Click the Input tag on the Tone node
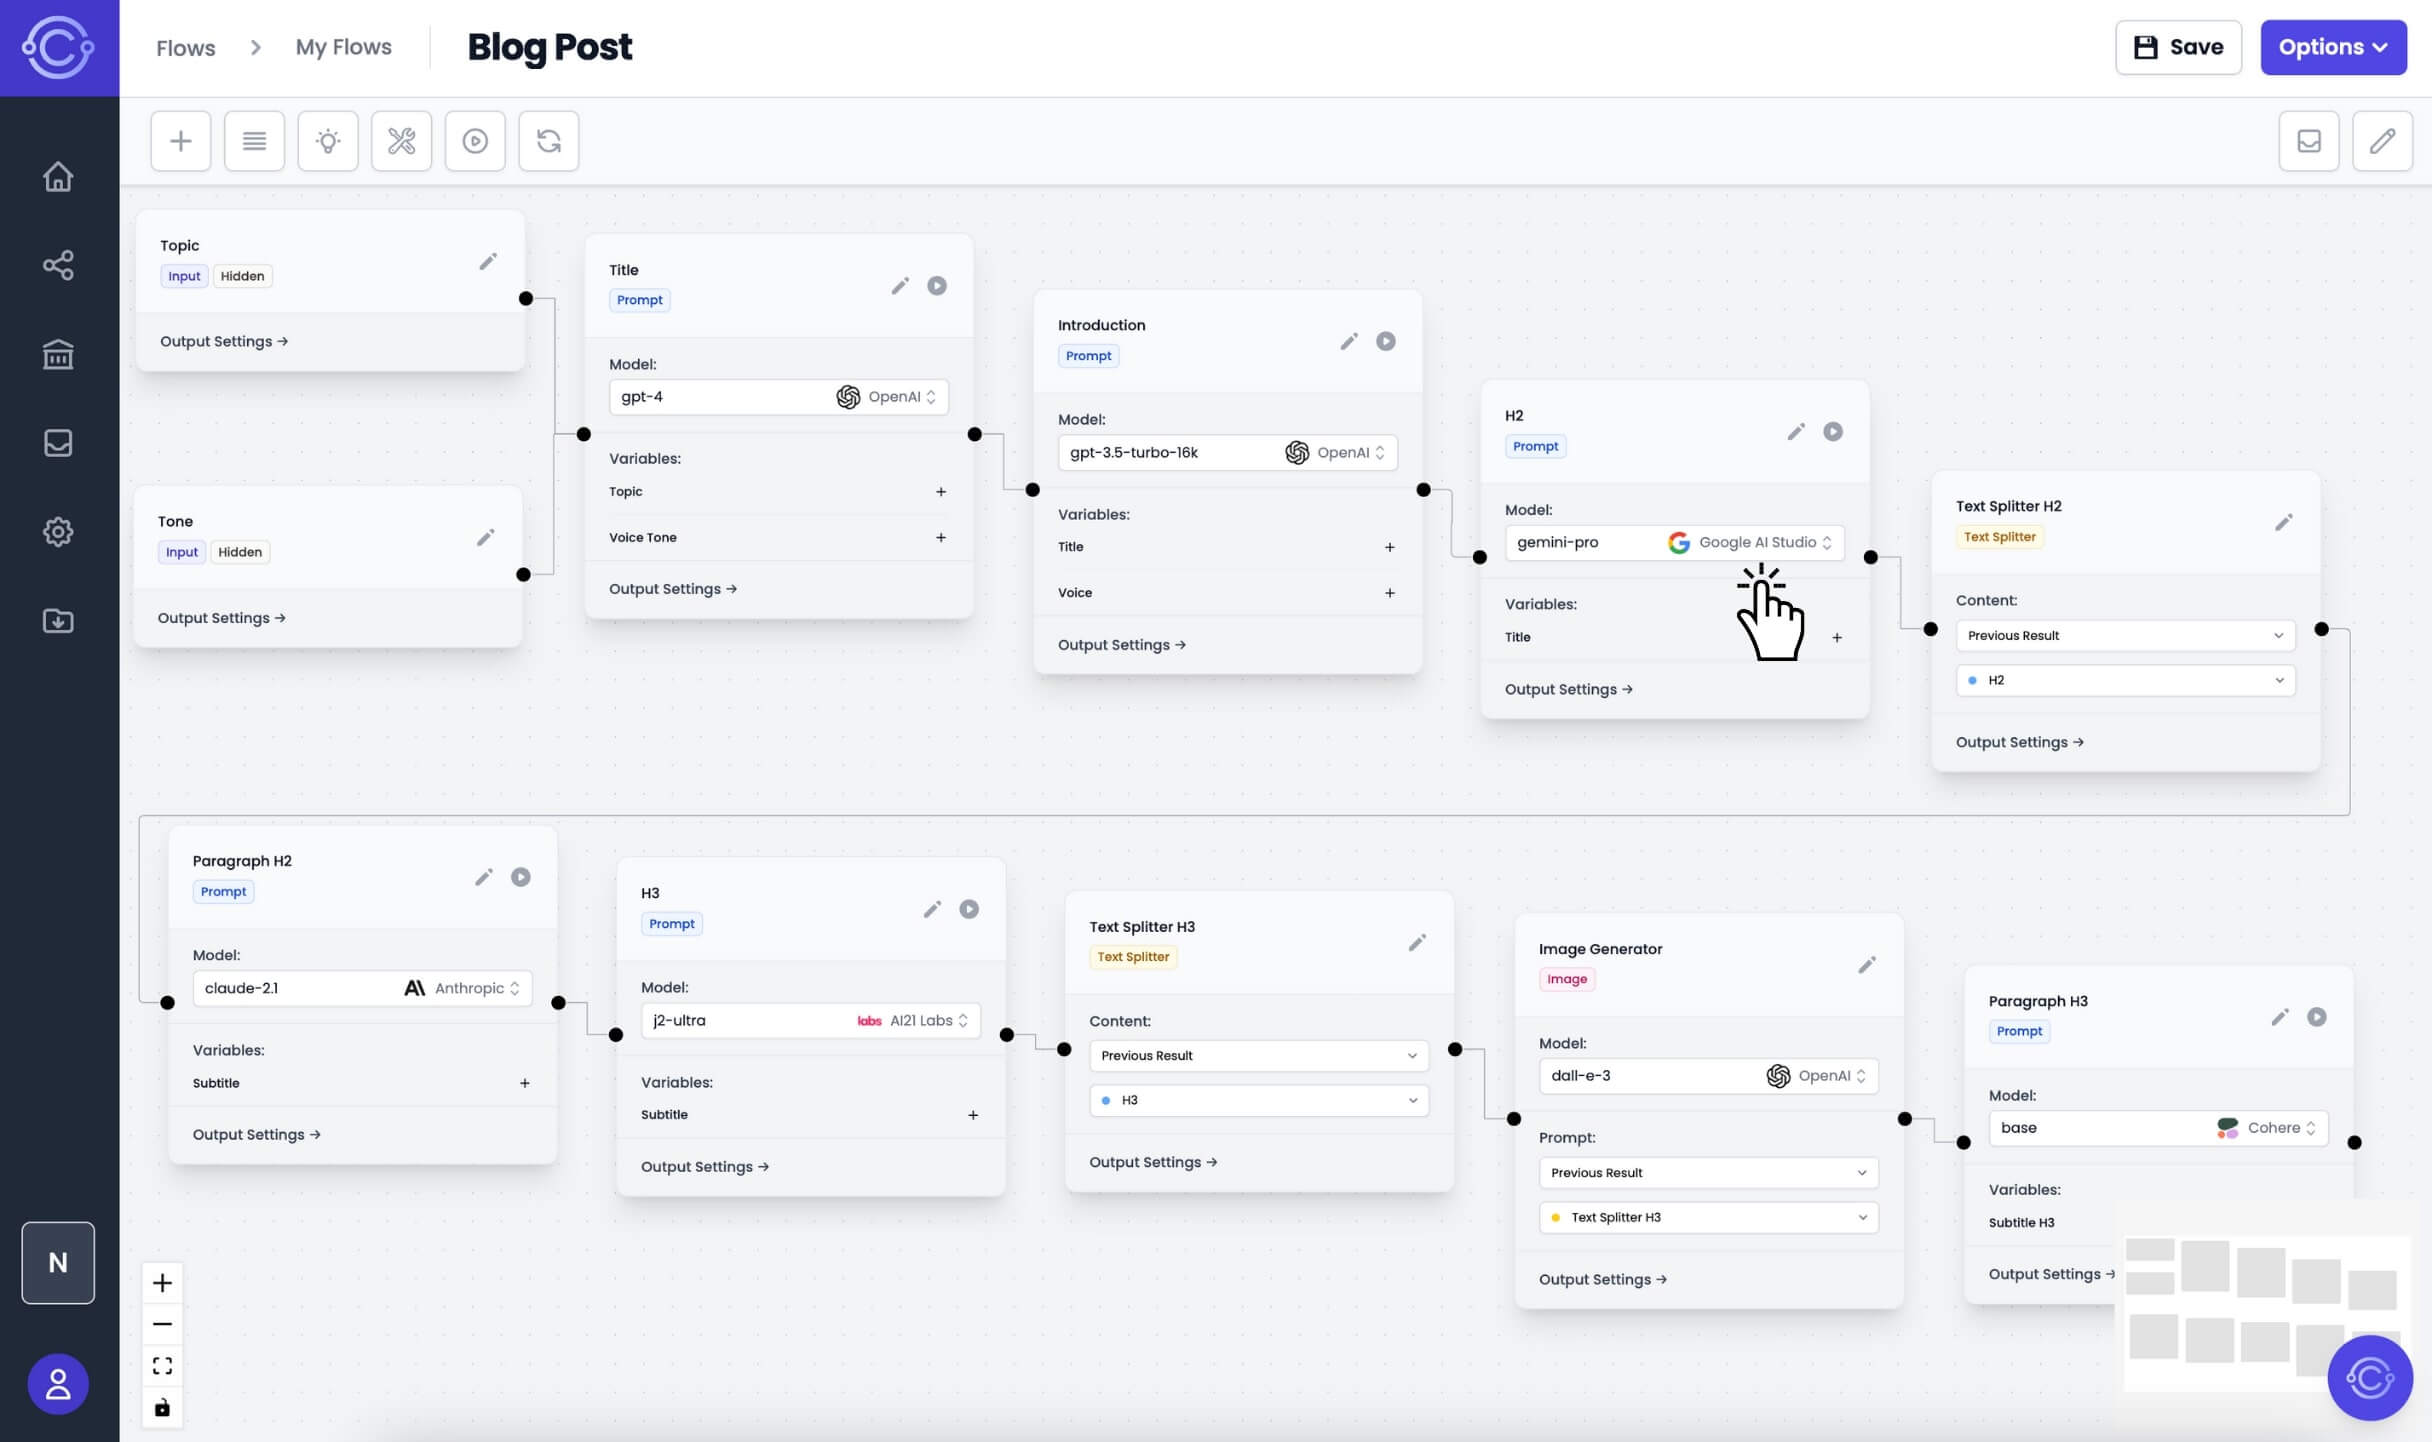2432x1442 pixels. [181, 551]
